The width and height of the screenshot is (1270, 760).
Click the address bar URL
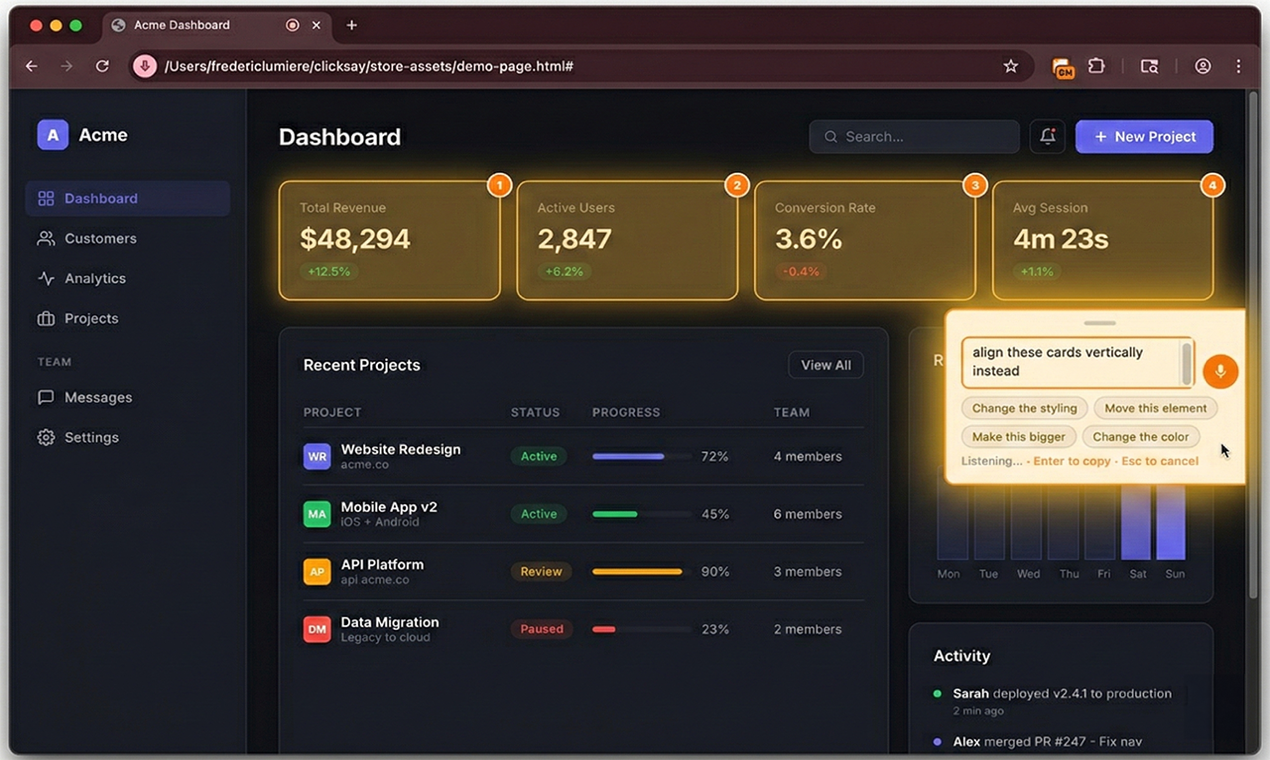(369, 66)
